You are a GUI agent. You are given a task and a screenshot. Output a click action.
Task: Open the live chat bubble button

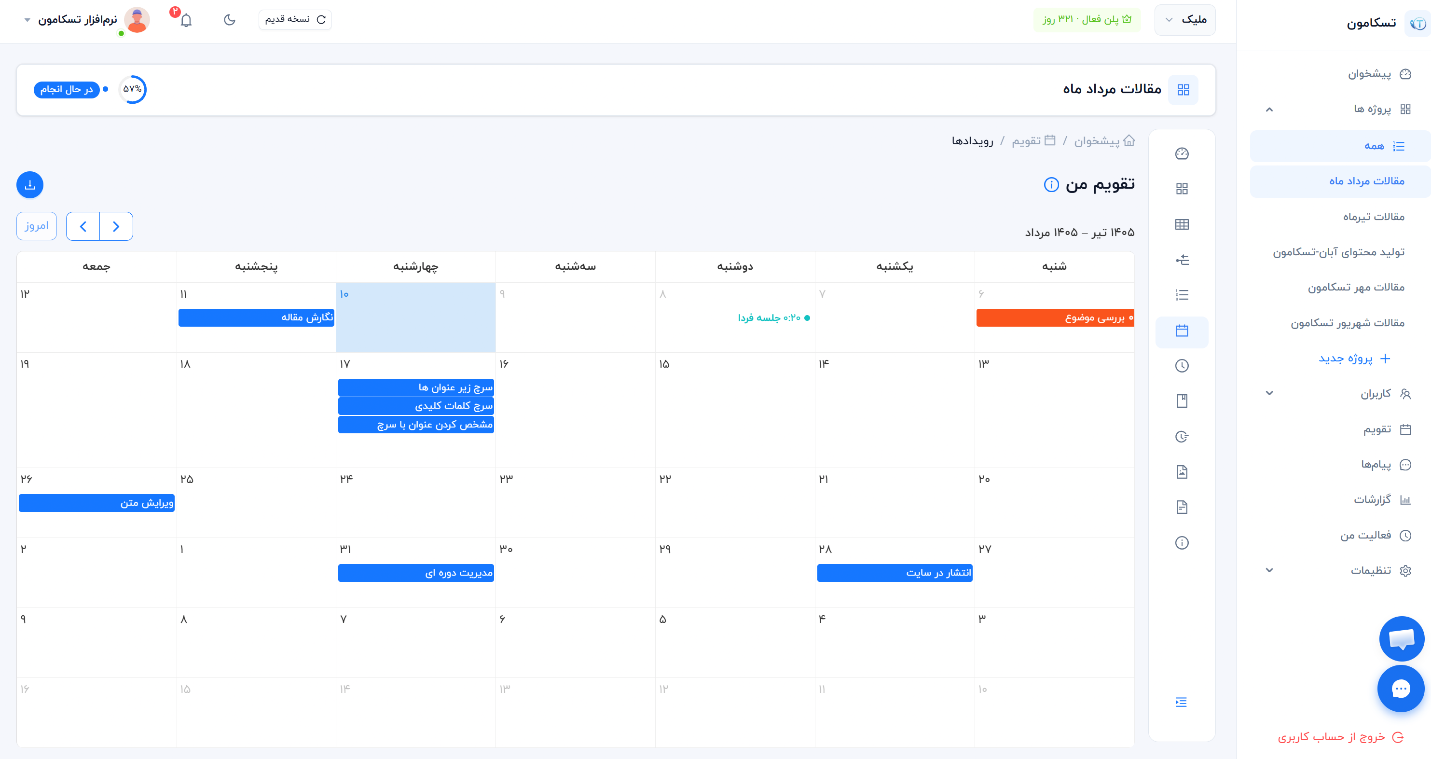(x=1401, y=689)
